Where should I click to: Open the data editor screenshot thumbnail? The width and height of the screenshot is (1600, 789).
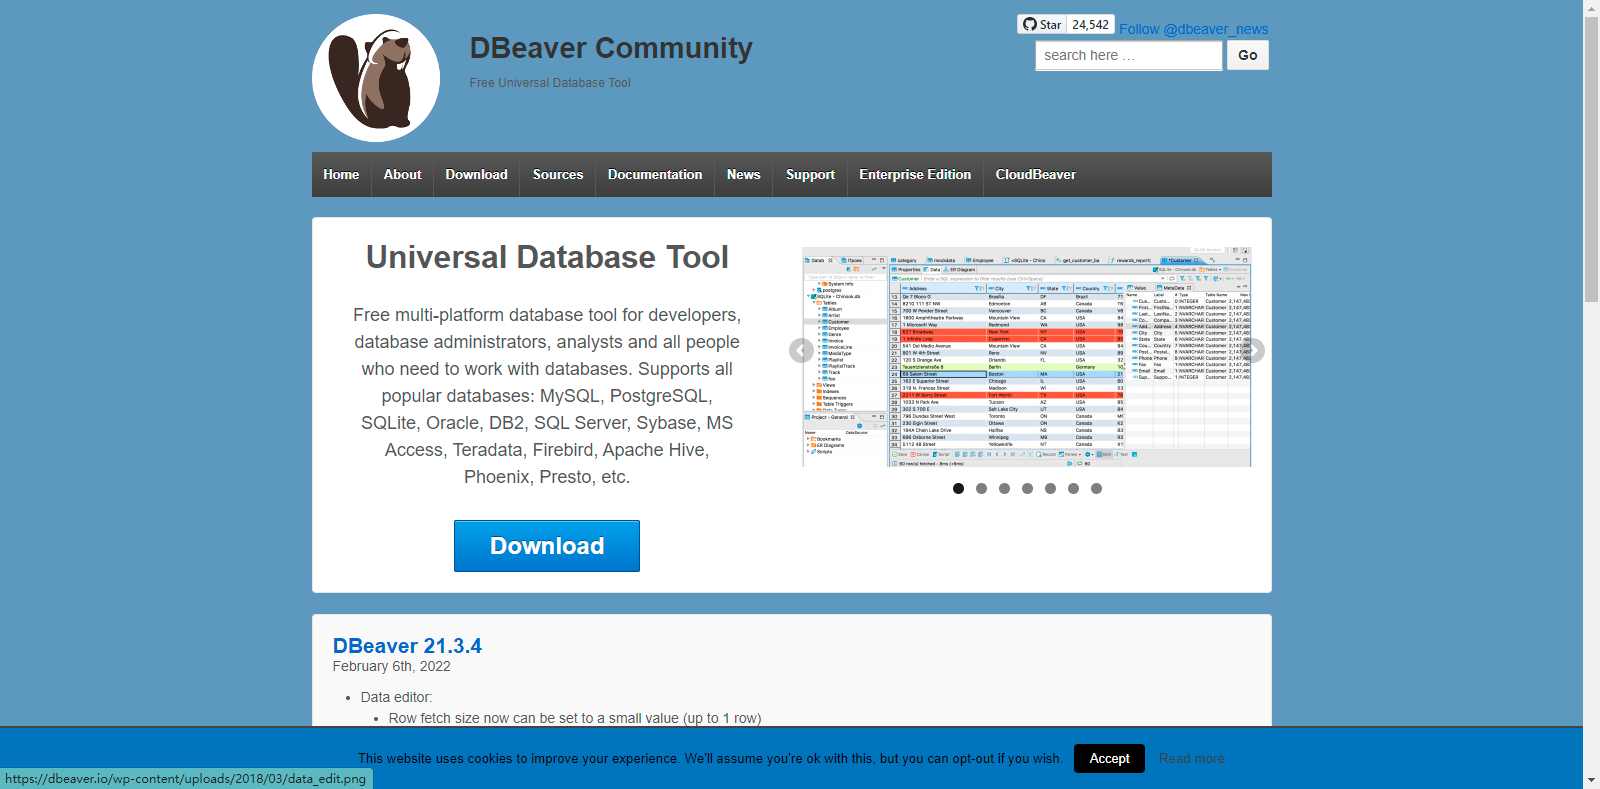1027,357
